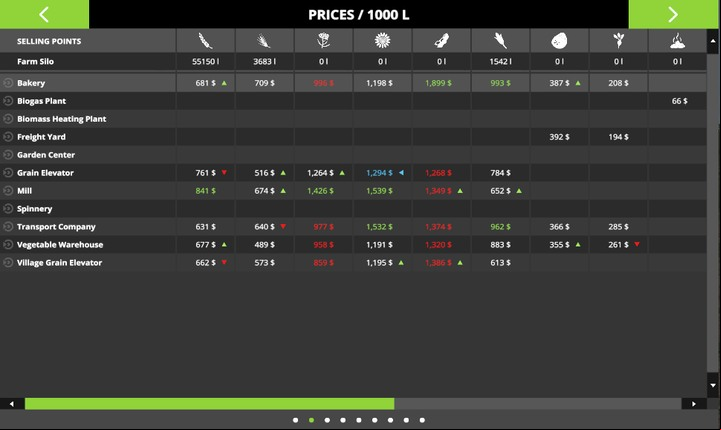This screenshot has width=721, height=430.
Task: Click Mill 1,539 $ sunflower price
Action: point(379,190)
